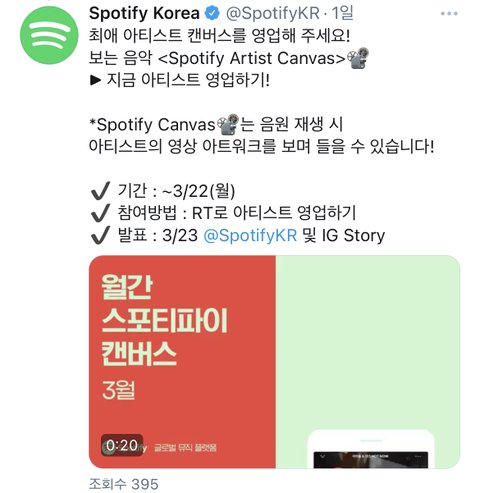
Task: Click the 글로벌 뮤직 플랫폼 caption in video
Action: pyautogui.click(x=185, y=447)
